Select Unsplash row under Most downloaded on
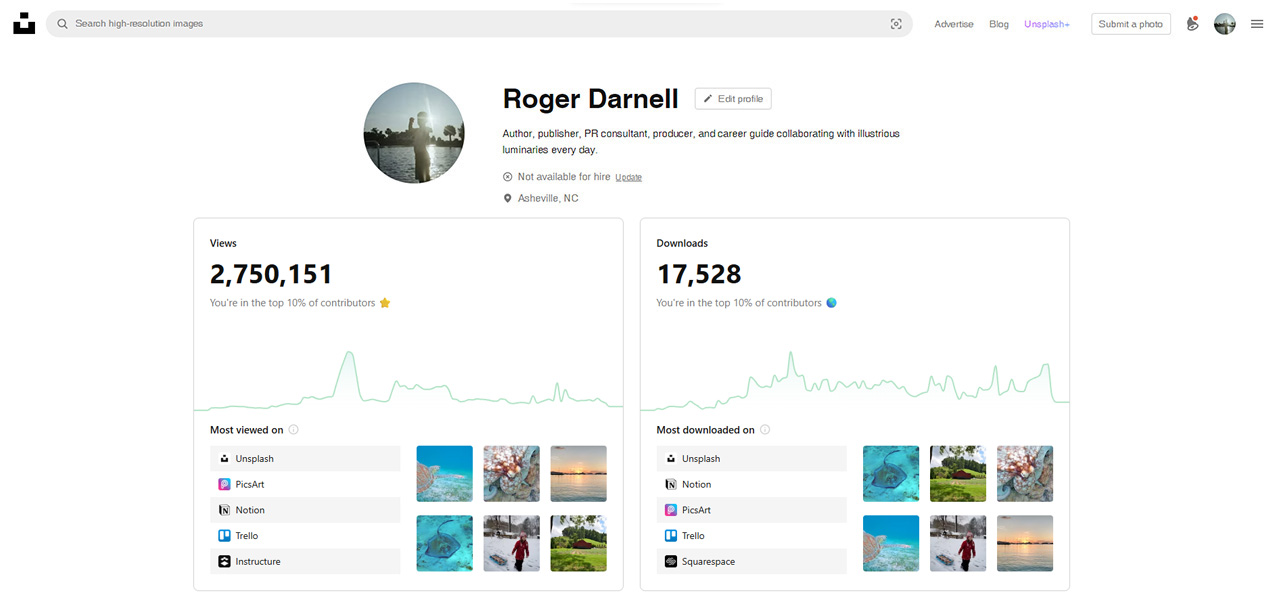 [752, 459]
